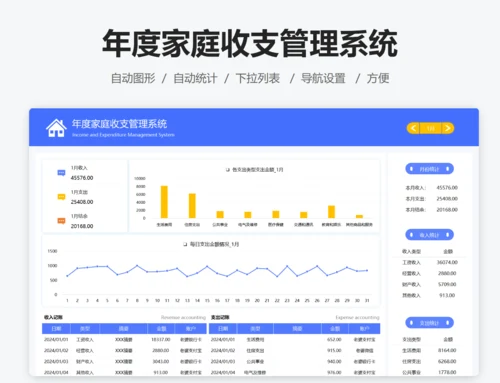Click the blue chat icon beside 1月收入
Image resolution: width=500 pixels, height=383 pixels.
[x=61, y=173]
